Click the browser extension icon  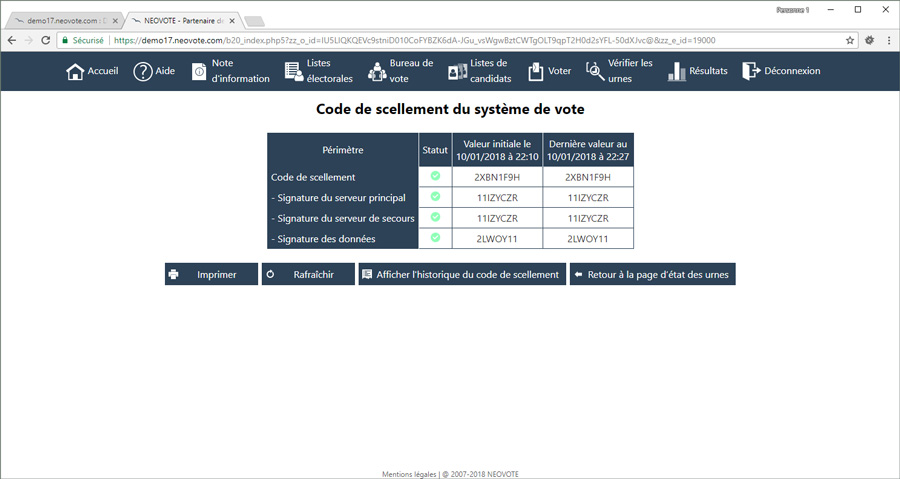870,41
